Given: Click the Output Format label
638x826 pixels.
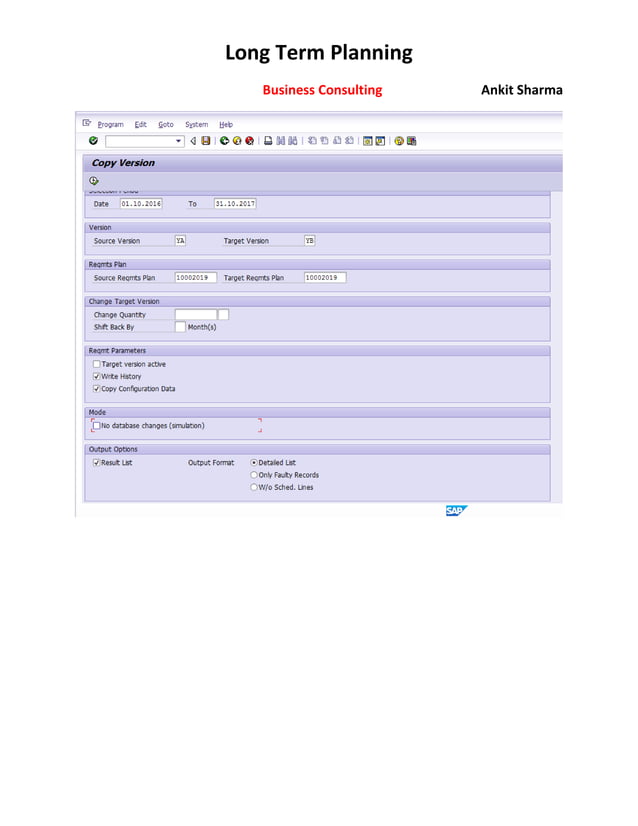Looking at the screenshot, I should pyautogui.click(x=211, y=463).
